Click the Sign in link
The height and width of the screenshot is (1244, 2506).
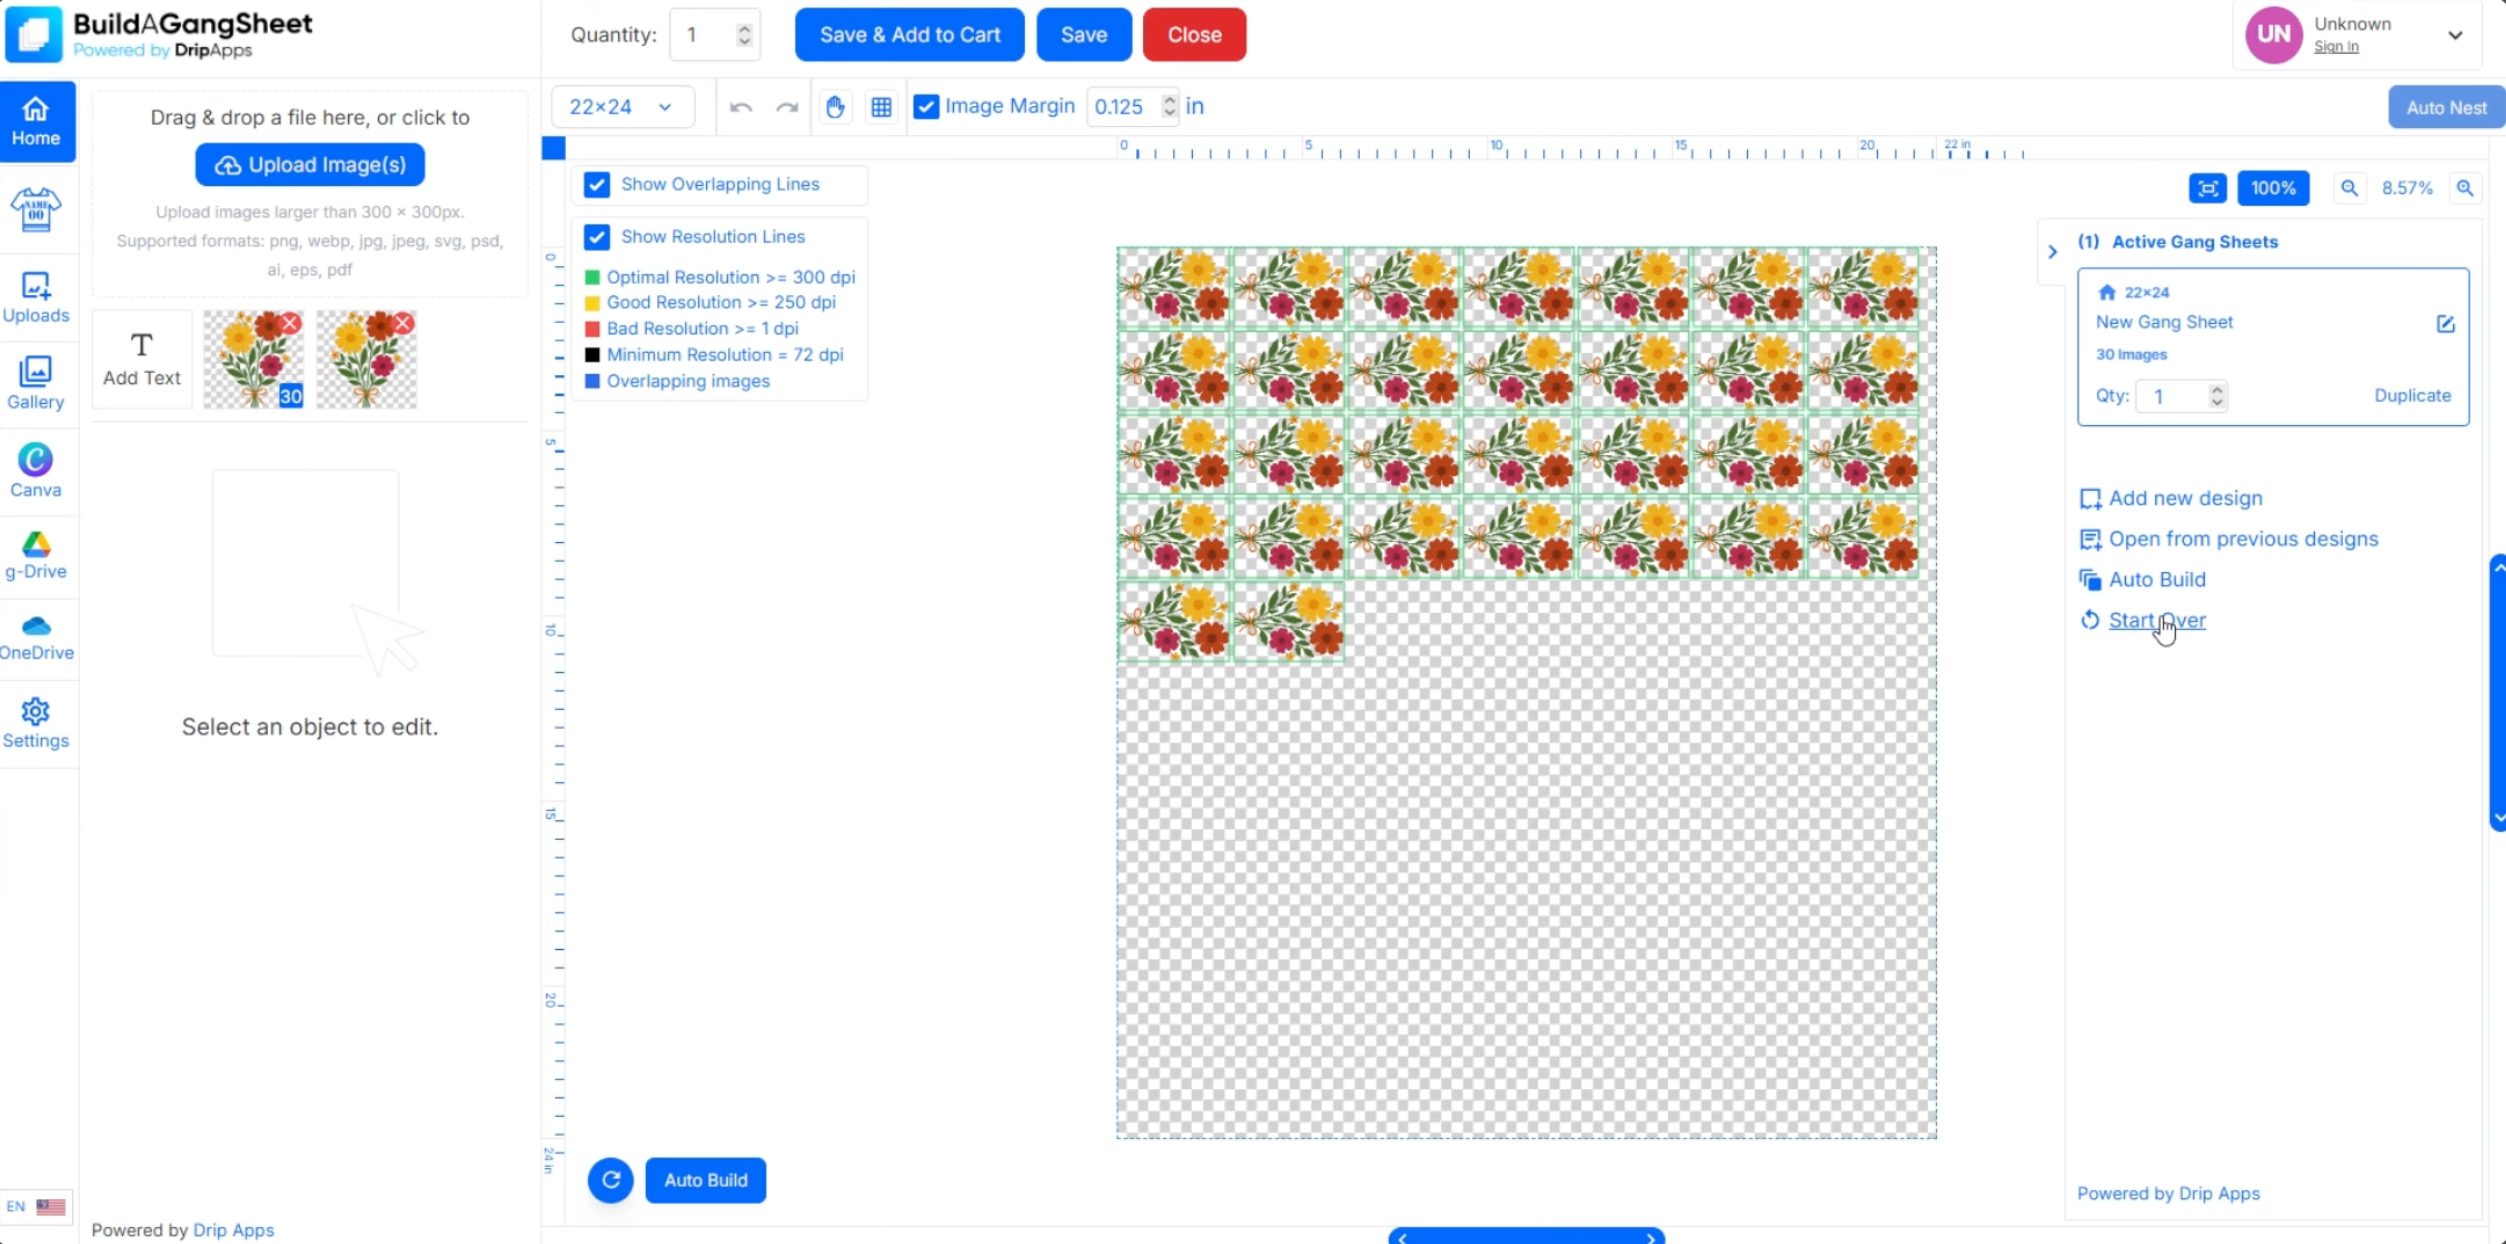pos(2336,47)
